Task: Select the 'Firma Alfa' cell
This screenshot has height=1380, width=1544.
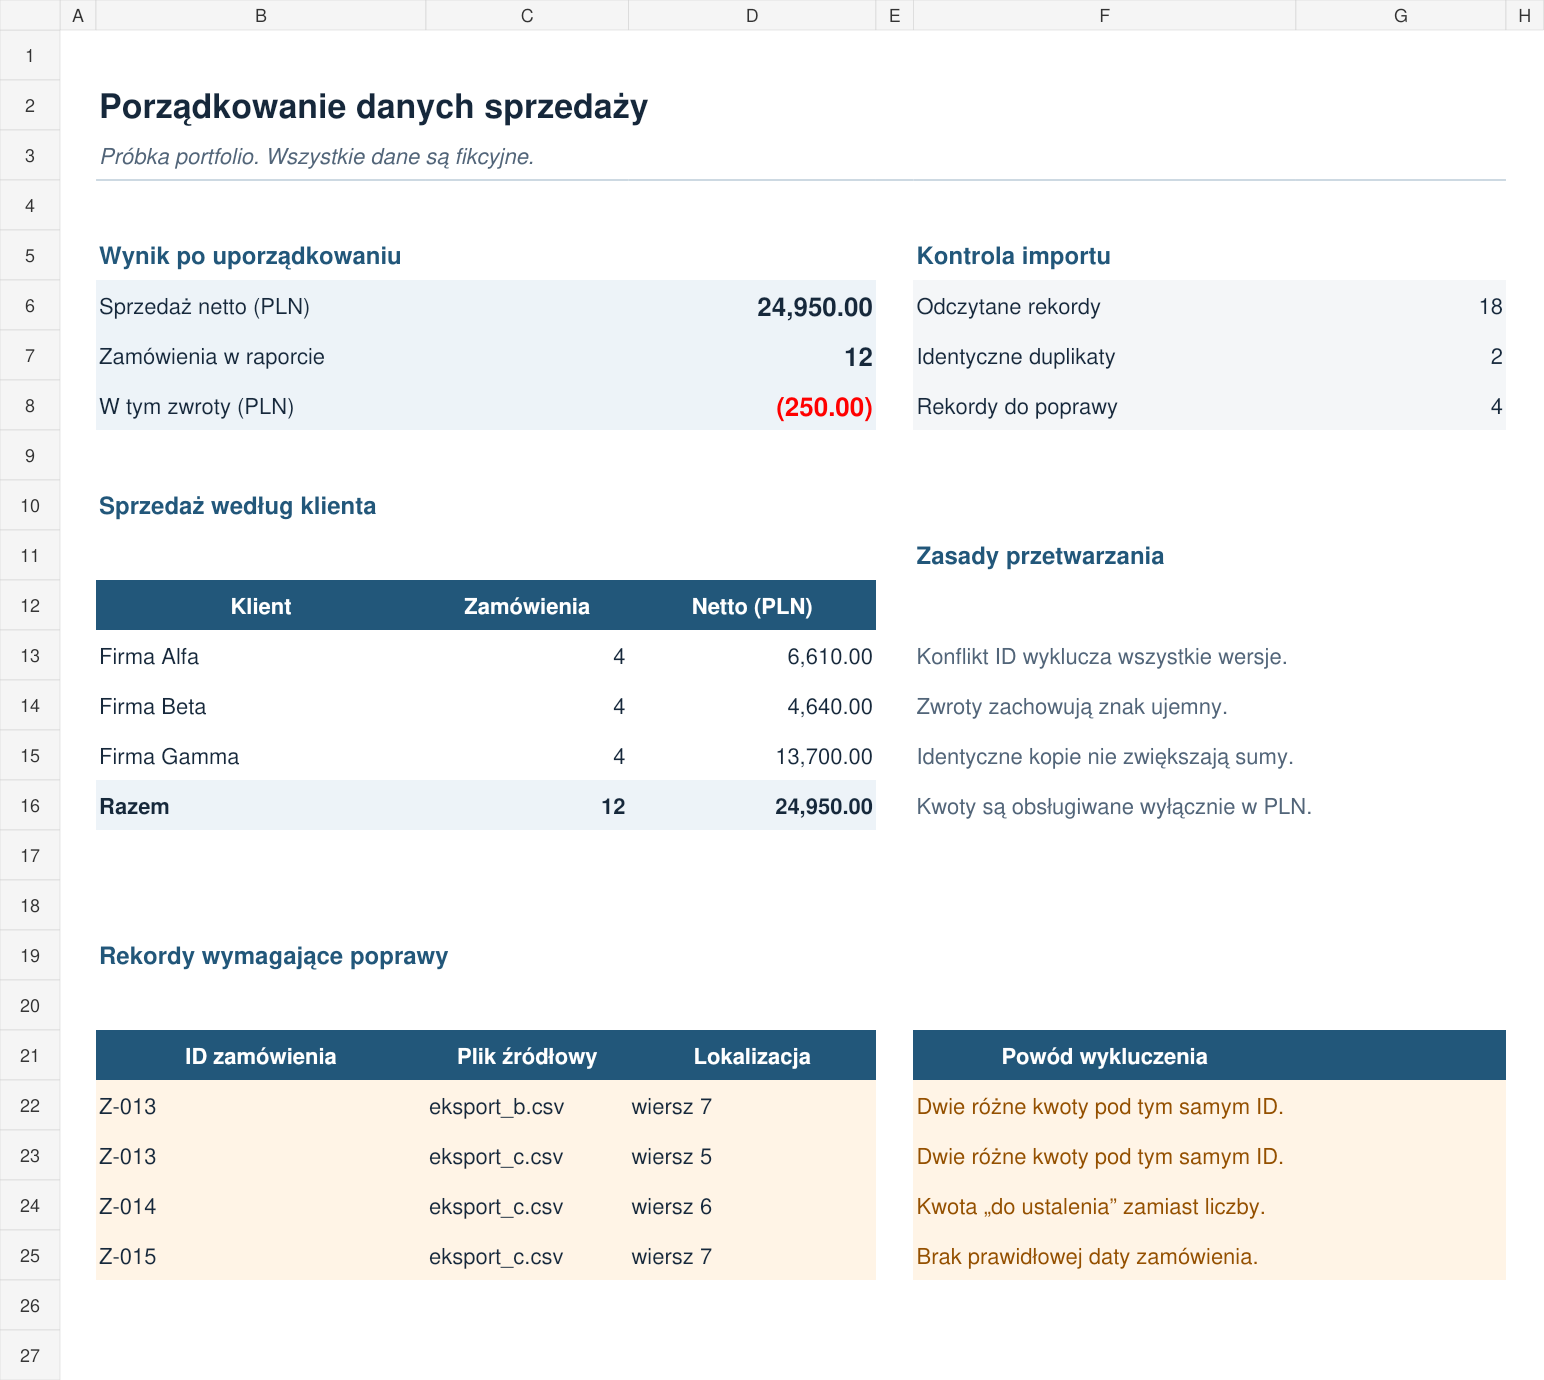Action: 261,656
